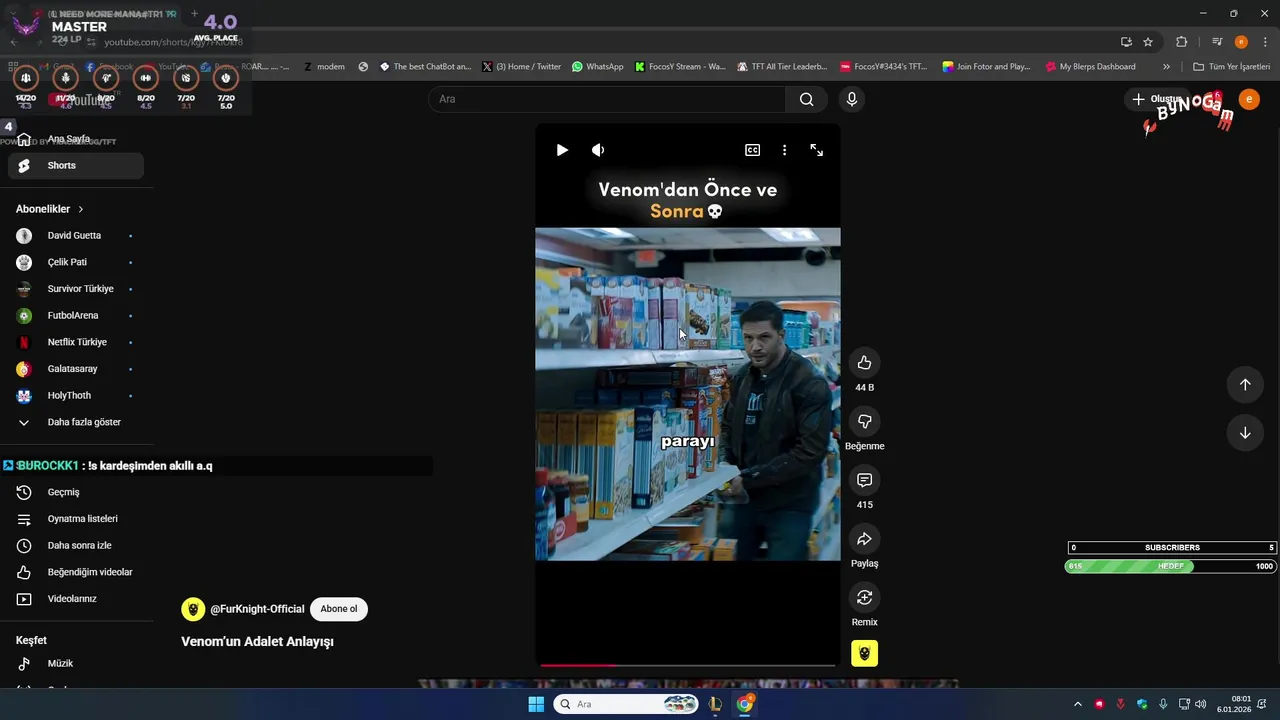
Task: Open My Blerps Dashboard bookmark
Action: [x=1090, y=67]
